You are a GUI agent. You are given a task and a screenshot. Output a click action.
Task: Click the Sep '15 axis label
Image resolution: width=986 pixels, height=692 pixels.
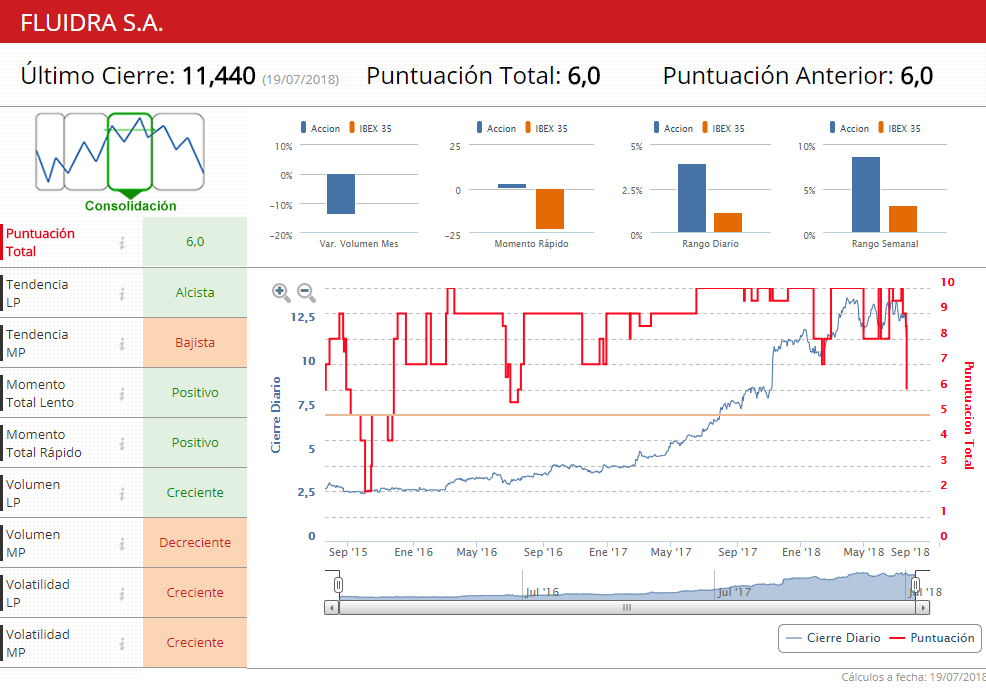(348, 552)
